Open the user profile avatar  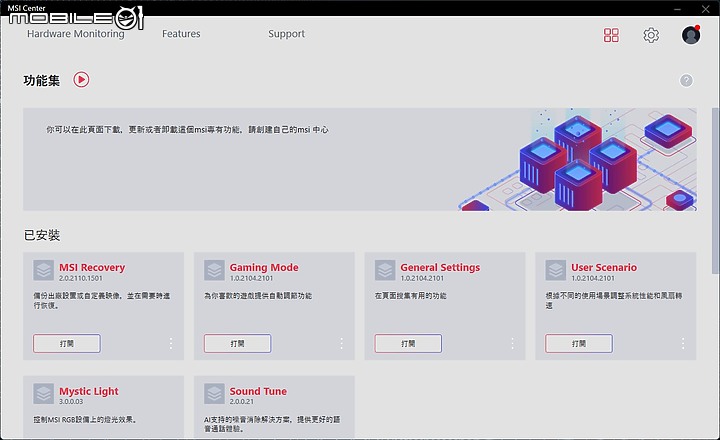(691, 35)
